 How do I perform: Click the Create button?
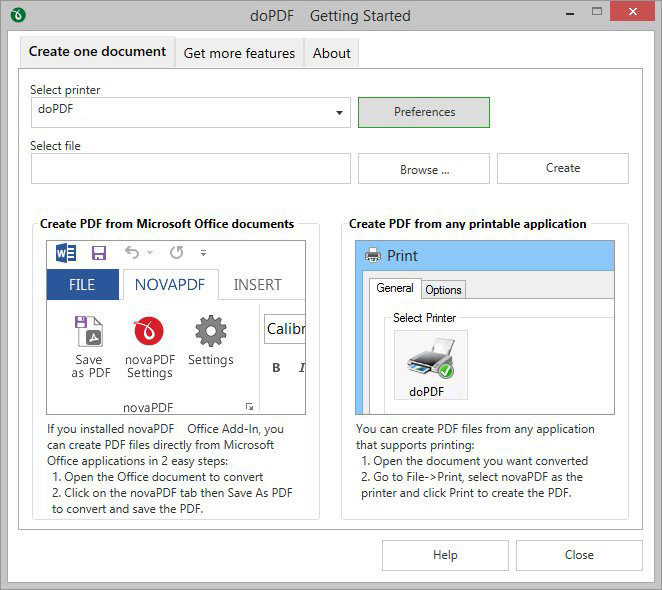[563, 169]
